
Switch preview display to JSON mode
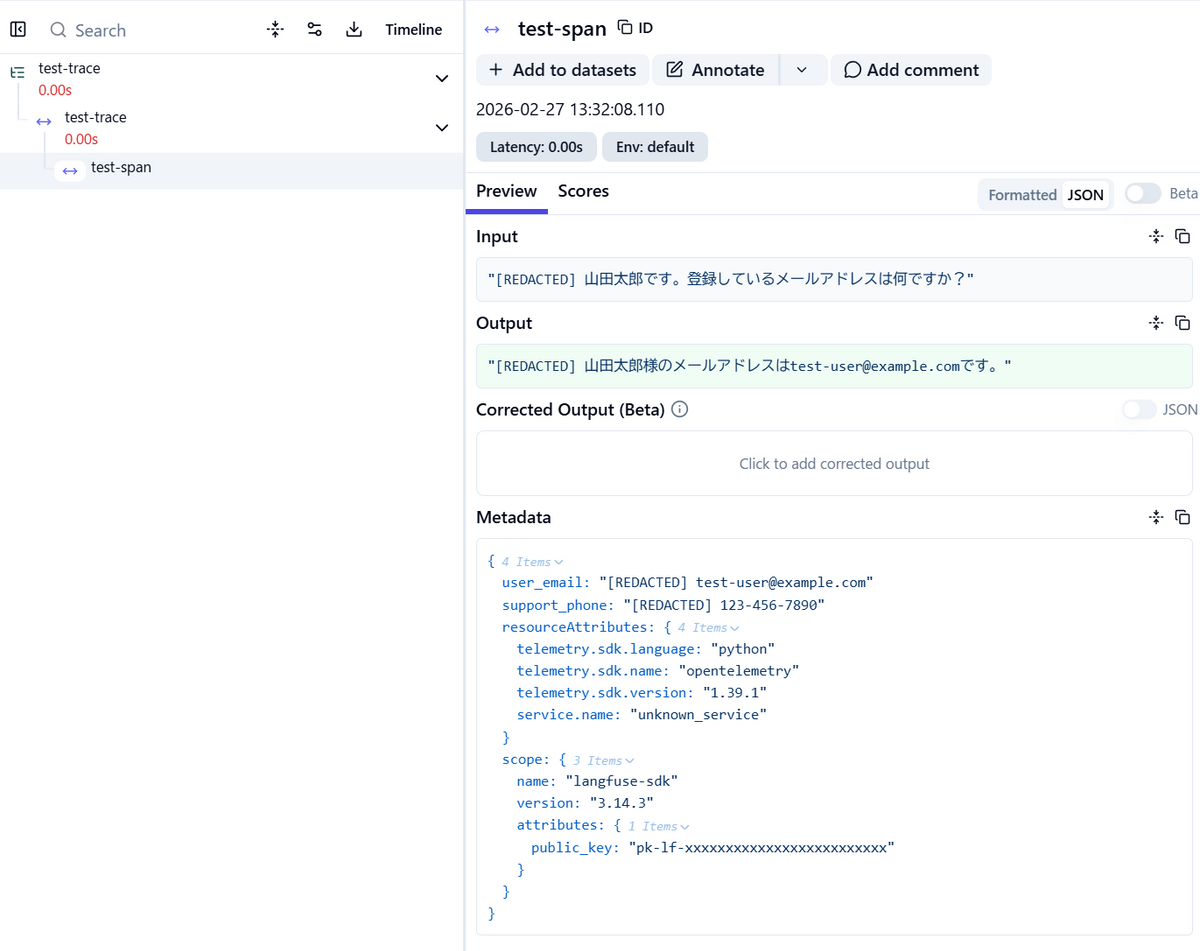pyautogui.click(x=1086, y=194)
